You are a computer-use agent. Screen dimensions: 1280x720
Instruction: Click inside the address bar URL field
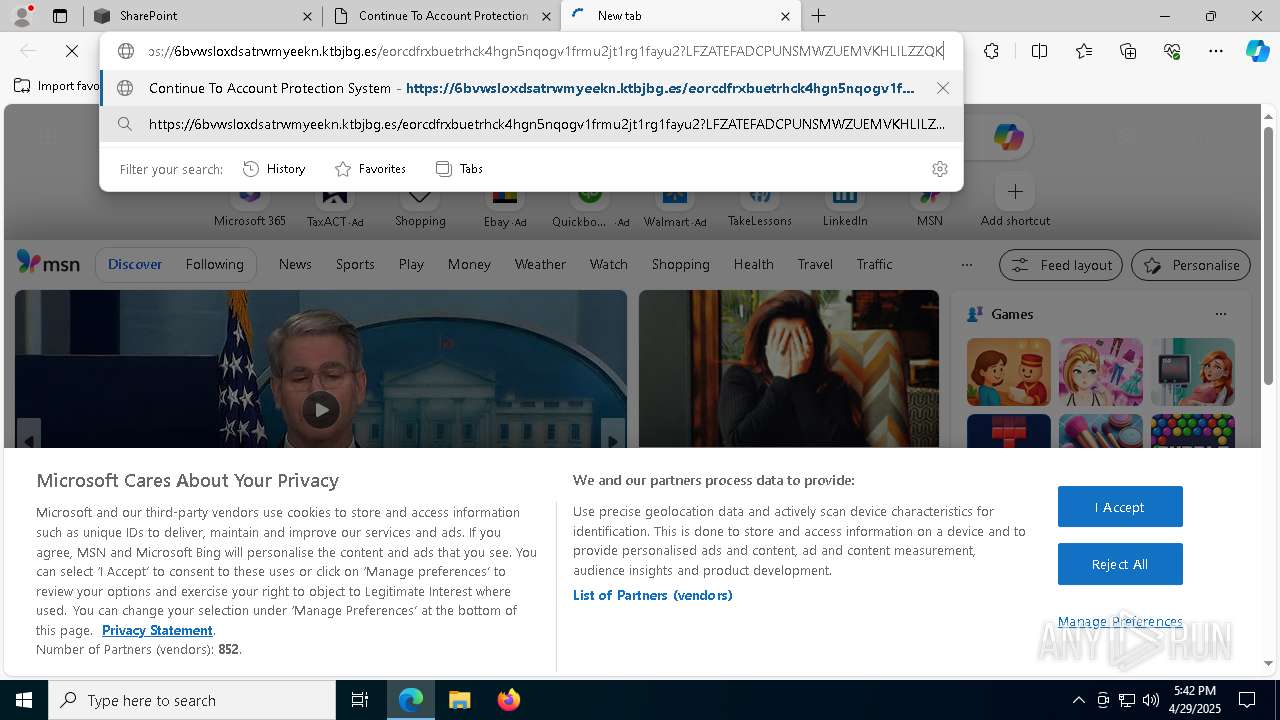[x=545, y=51]
